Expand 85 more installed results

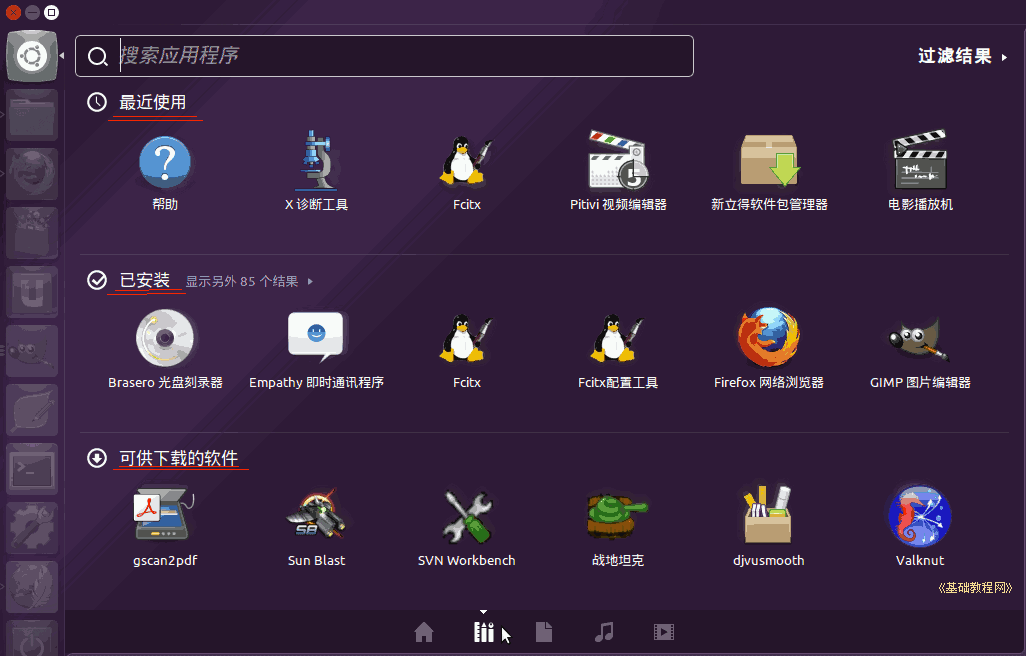(248, 282)
